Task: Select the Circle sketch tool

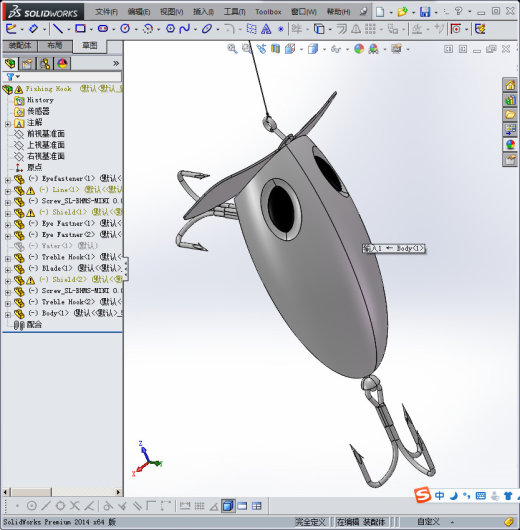Action: 125,29
